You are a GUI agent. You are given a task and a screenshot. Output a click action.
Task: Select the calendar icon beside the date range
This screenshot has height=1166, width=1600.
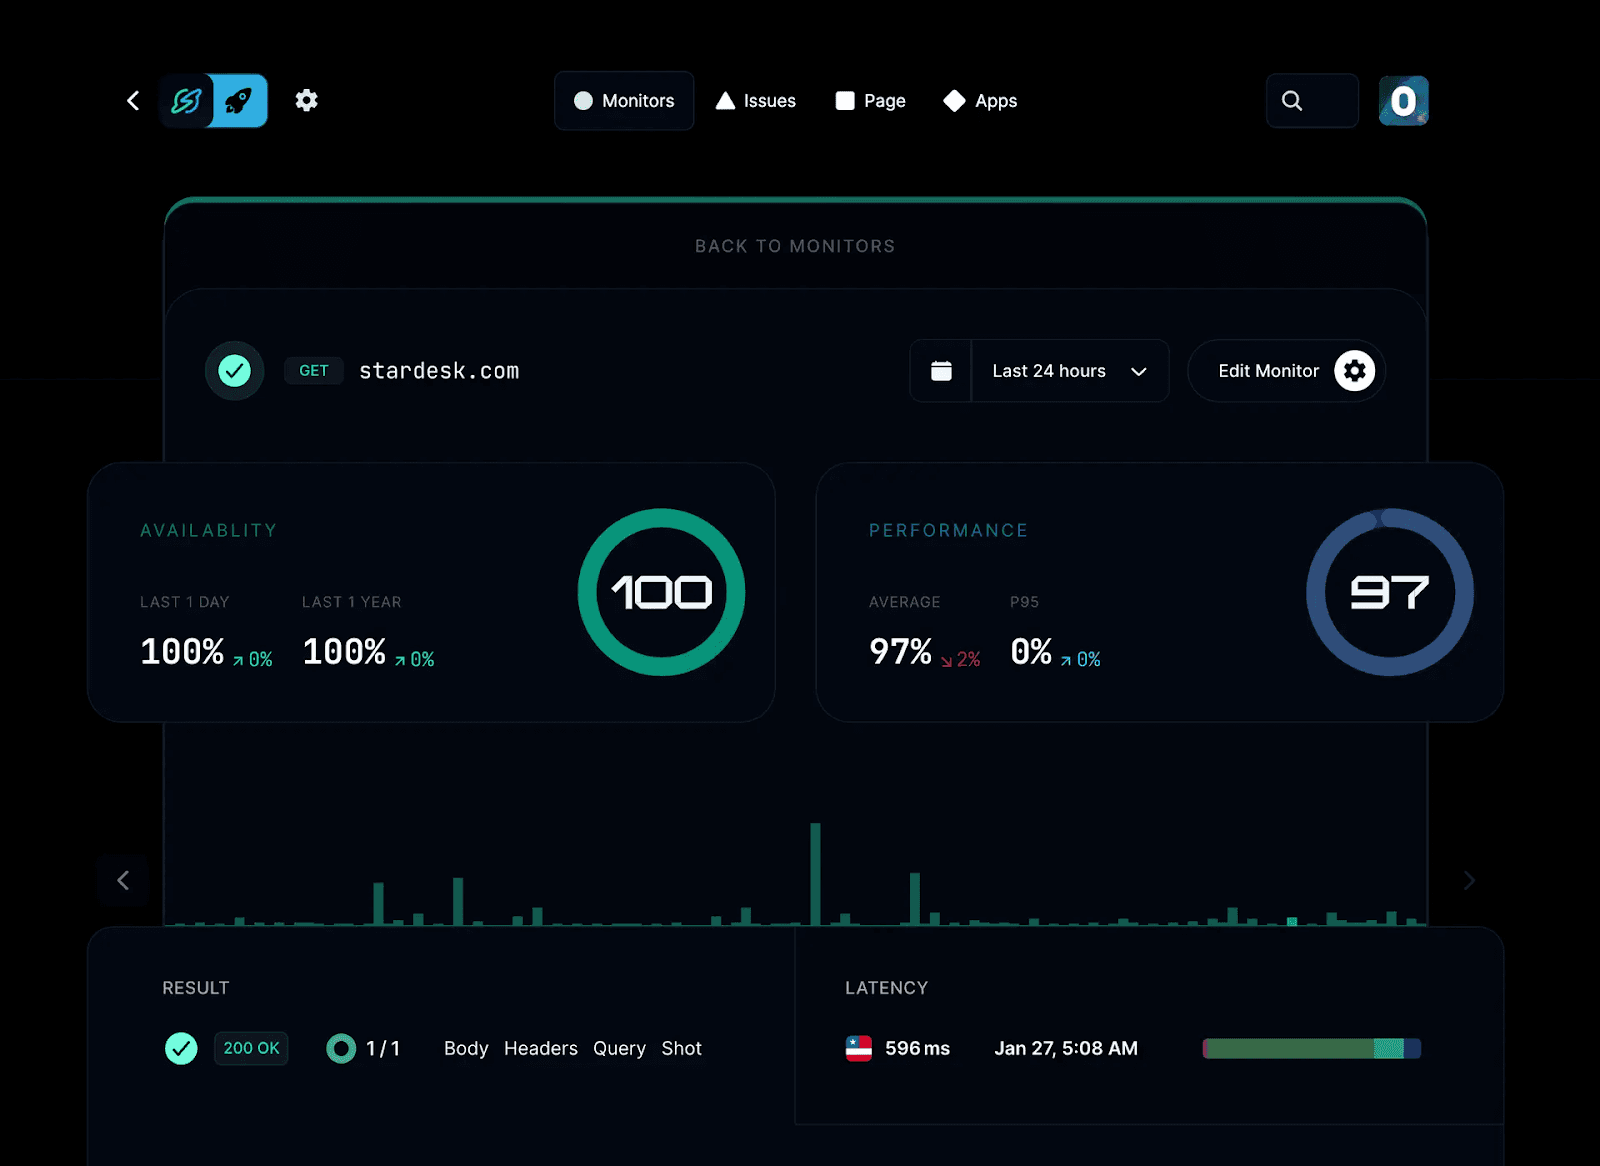[x=940, y=370]
